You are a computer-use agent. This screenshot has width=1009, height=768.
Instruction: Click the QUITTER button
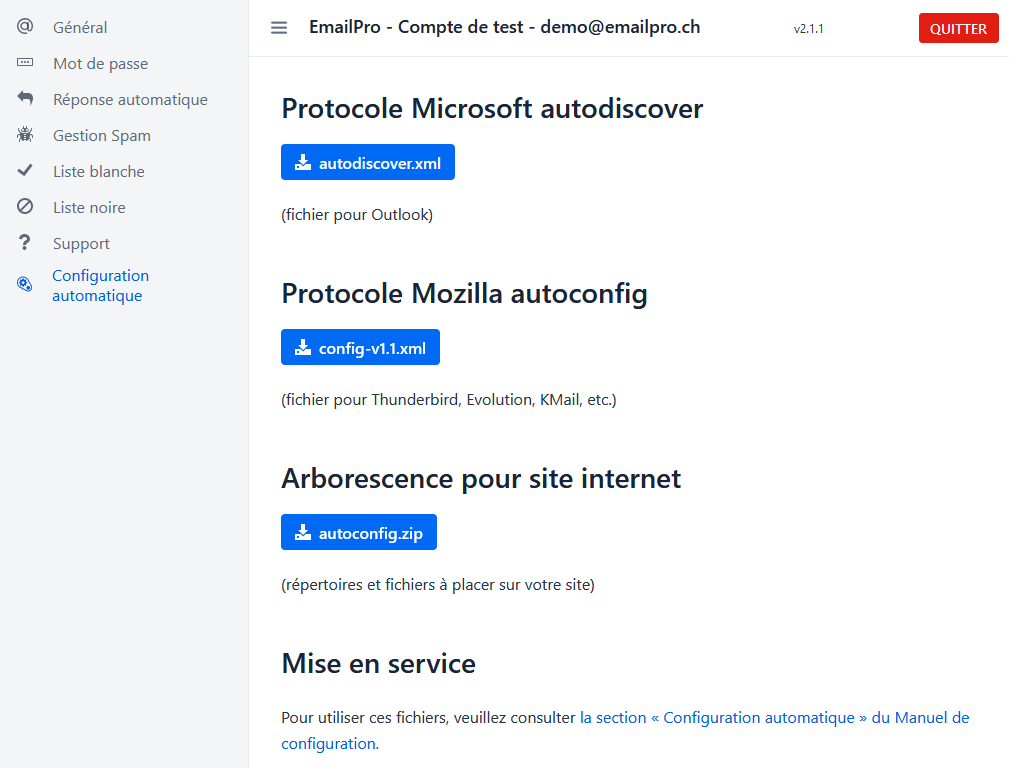[x=958, y=28]
